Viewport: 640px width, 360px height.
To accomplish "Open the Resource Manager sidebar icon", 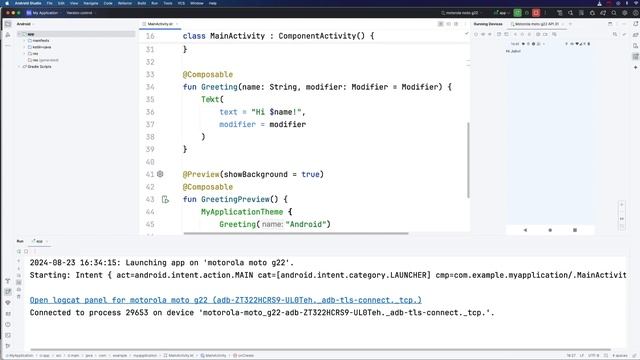I will coord(8,35).
